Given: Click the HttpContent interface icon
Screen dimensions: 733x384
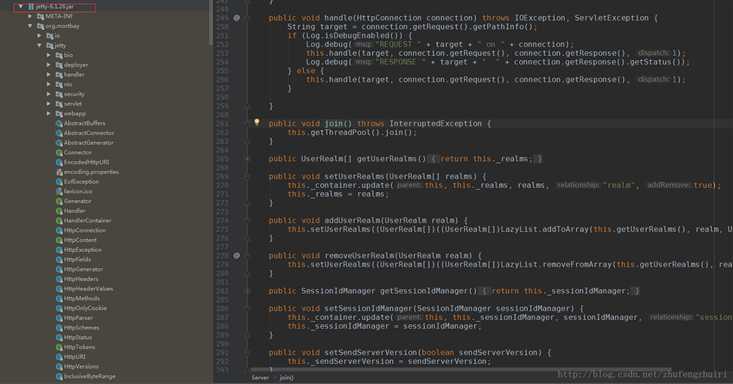Looking at the screenshot, I should pos(59,240).
